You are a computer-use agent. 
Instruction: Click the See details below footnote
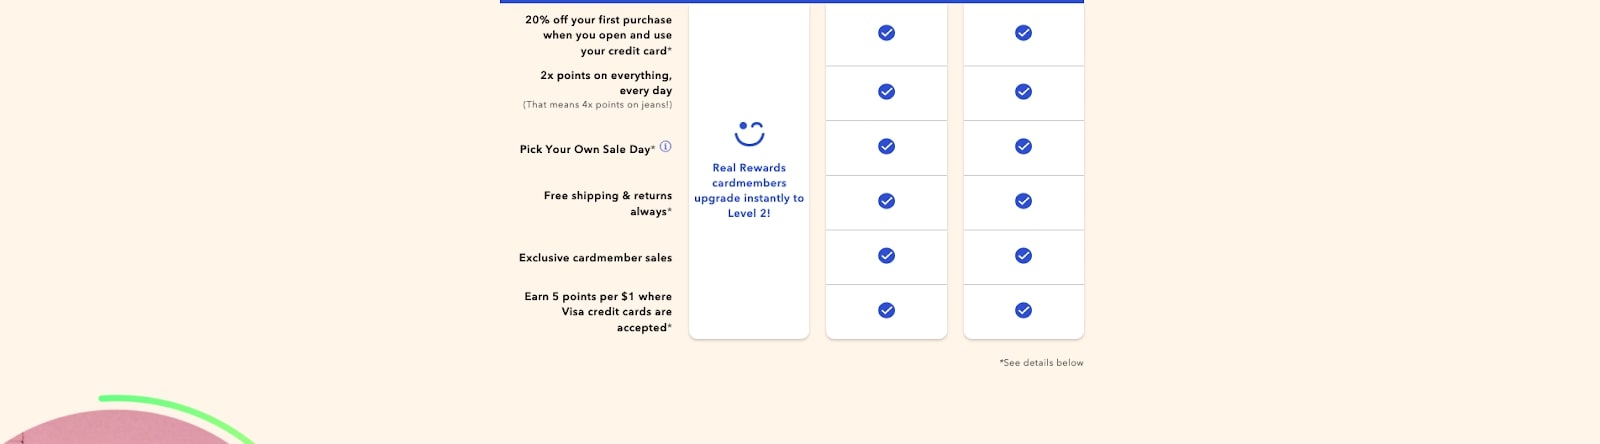point(1041,363)
